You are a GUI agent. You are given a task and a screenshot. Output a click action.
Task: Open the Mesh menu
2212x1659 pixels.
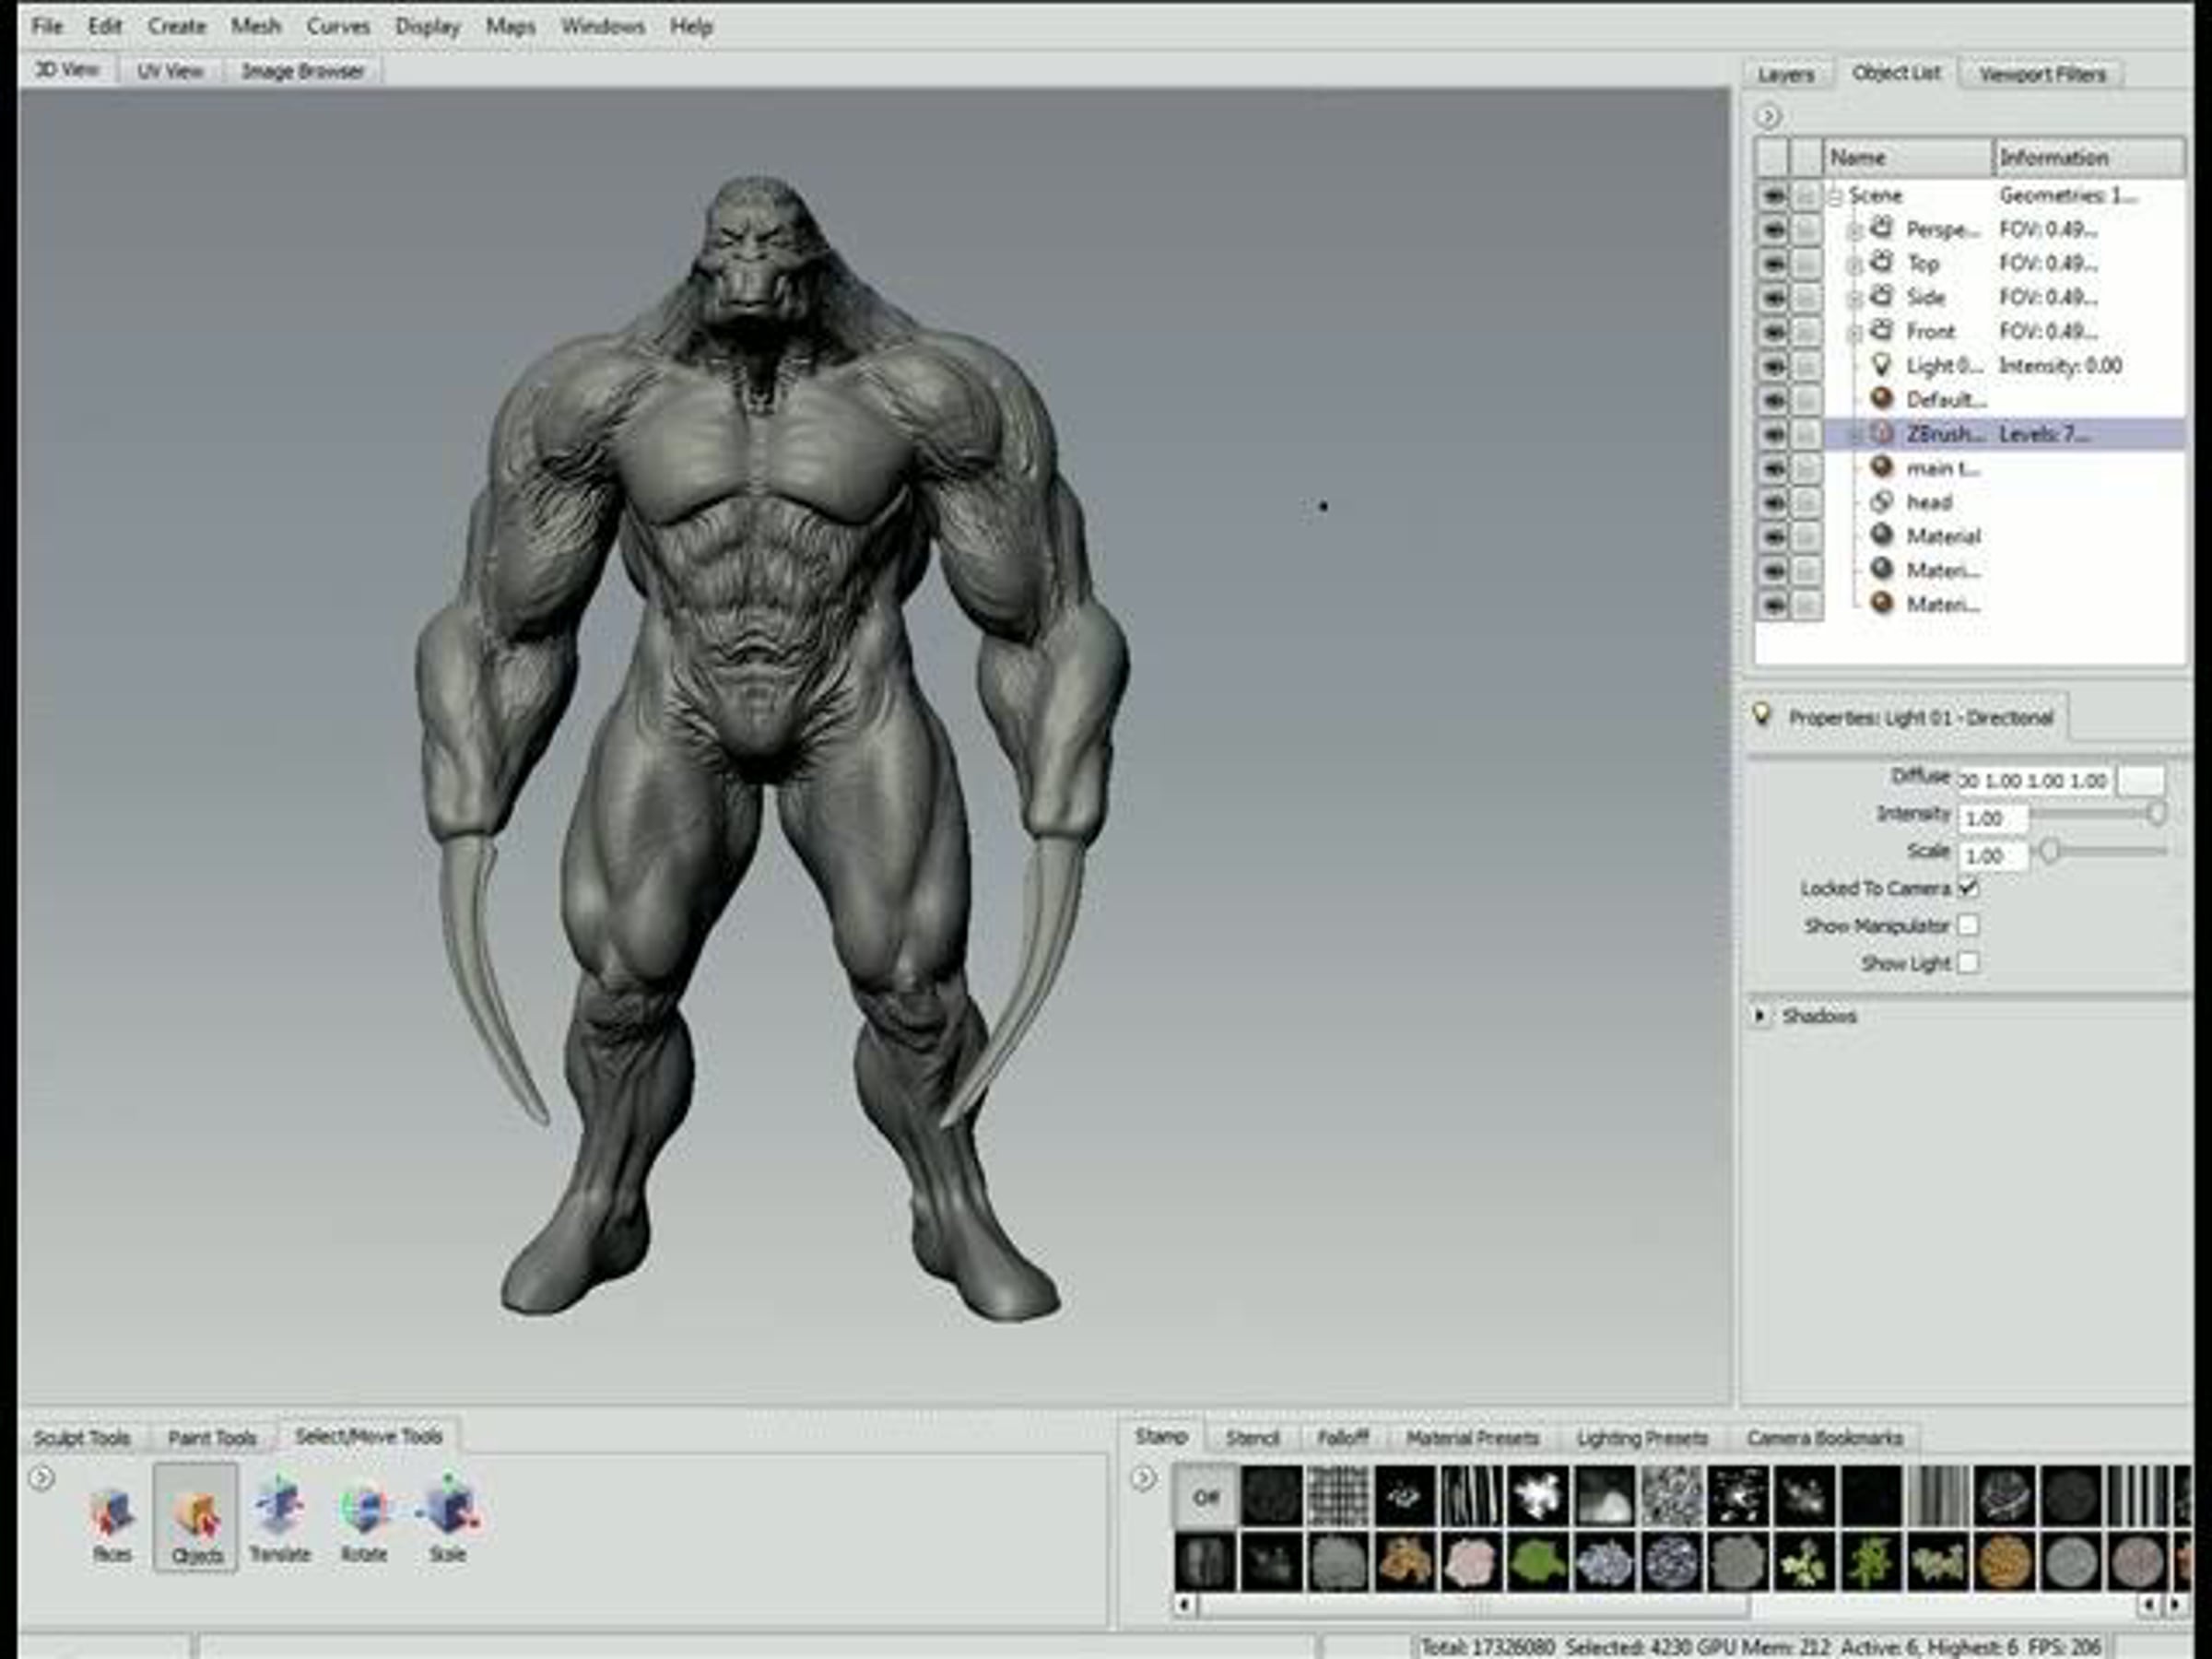coord(255,26)
